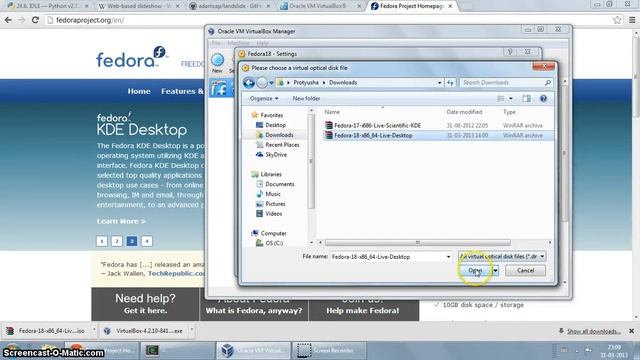Click the Forward arrow in file dialog
This screenshot has width=640, height=360.
262,83
